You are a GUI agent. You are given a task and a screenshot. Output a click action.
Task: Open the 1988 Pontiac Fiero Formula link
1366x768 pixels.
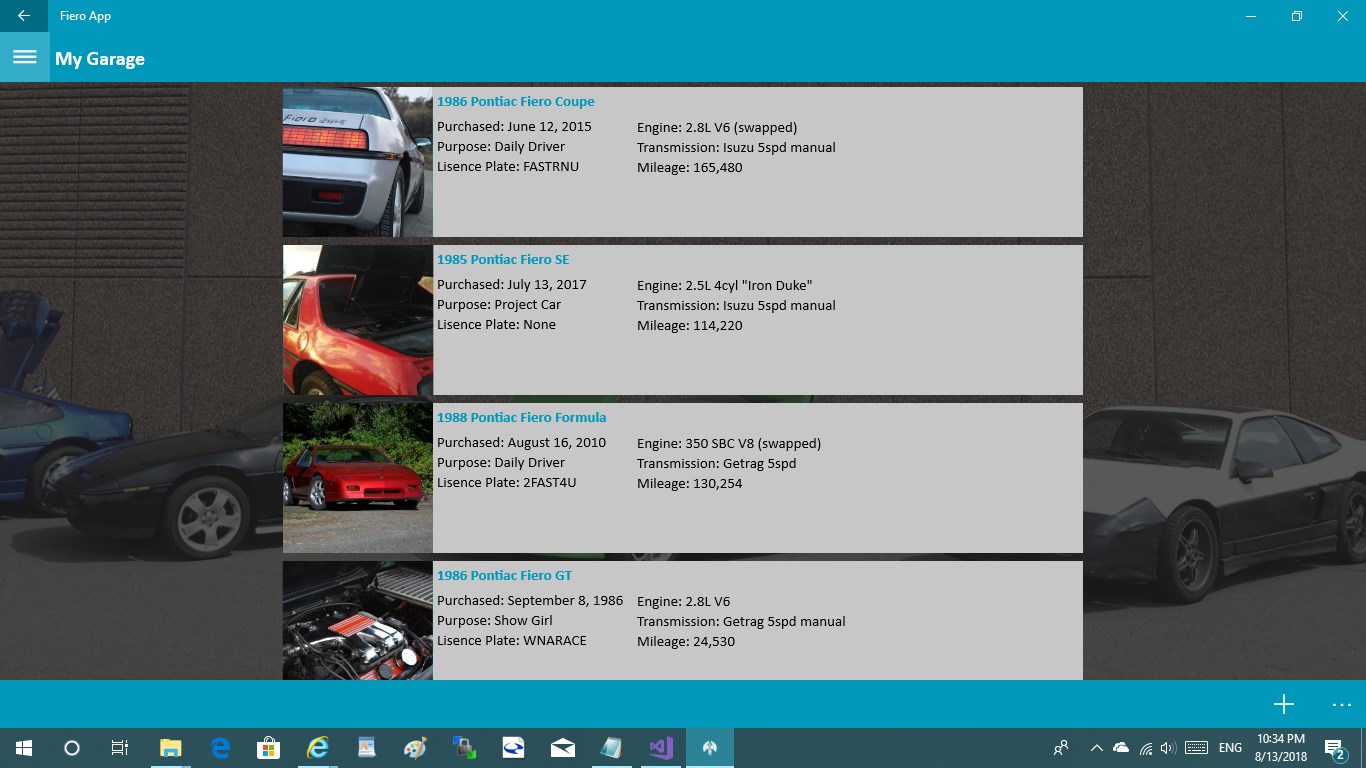tap(522, 417)
